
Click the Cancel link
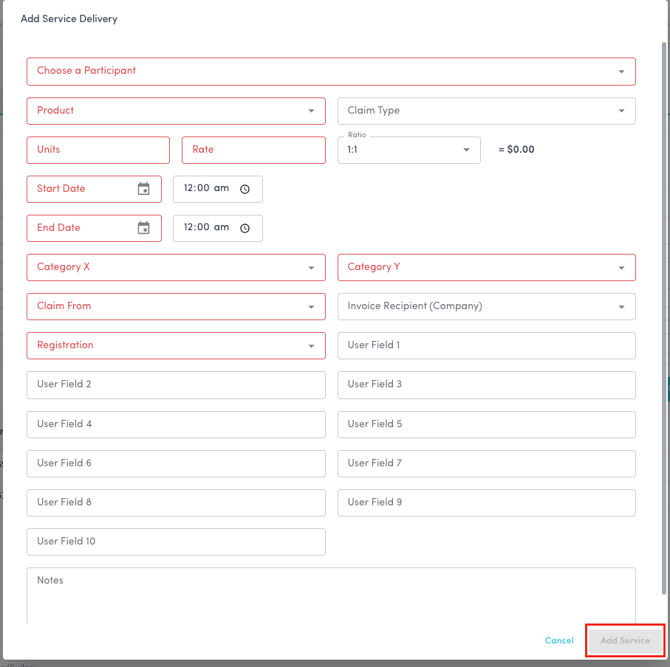[559, 640]
